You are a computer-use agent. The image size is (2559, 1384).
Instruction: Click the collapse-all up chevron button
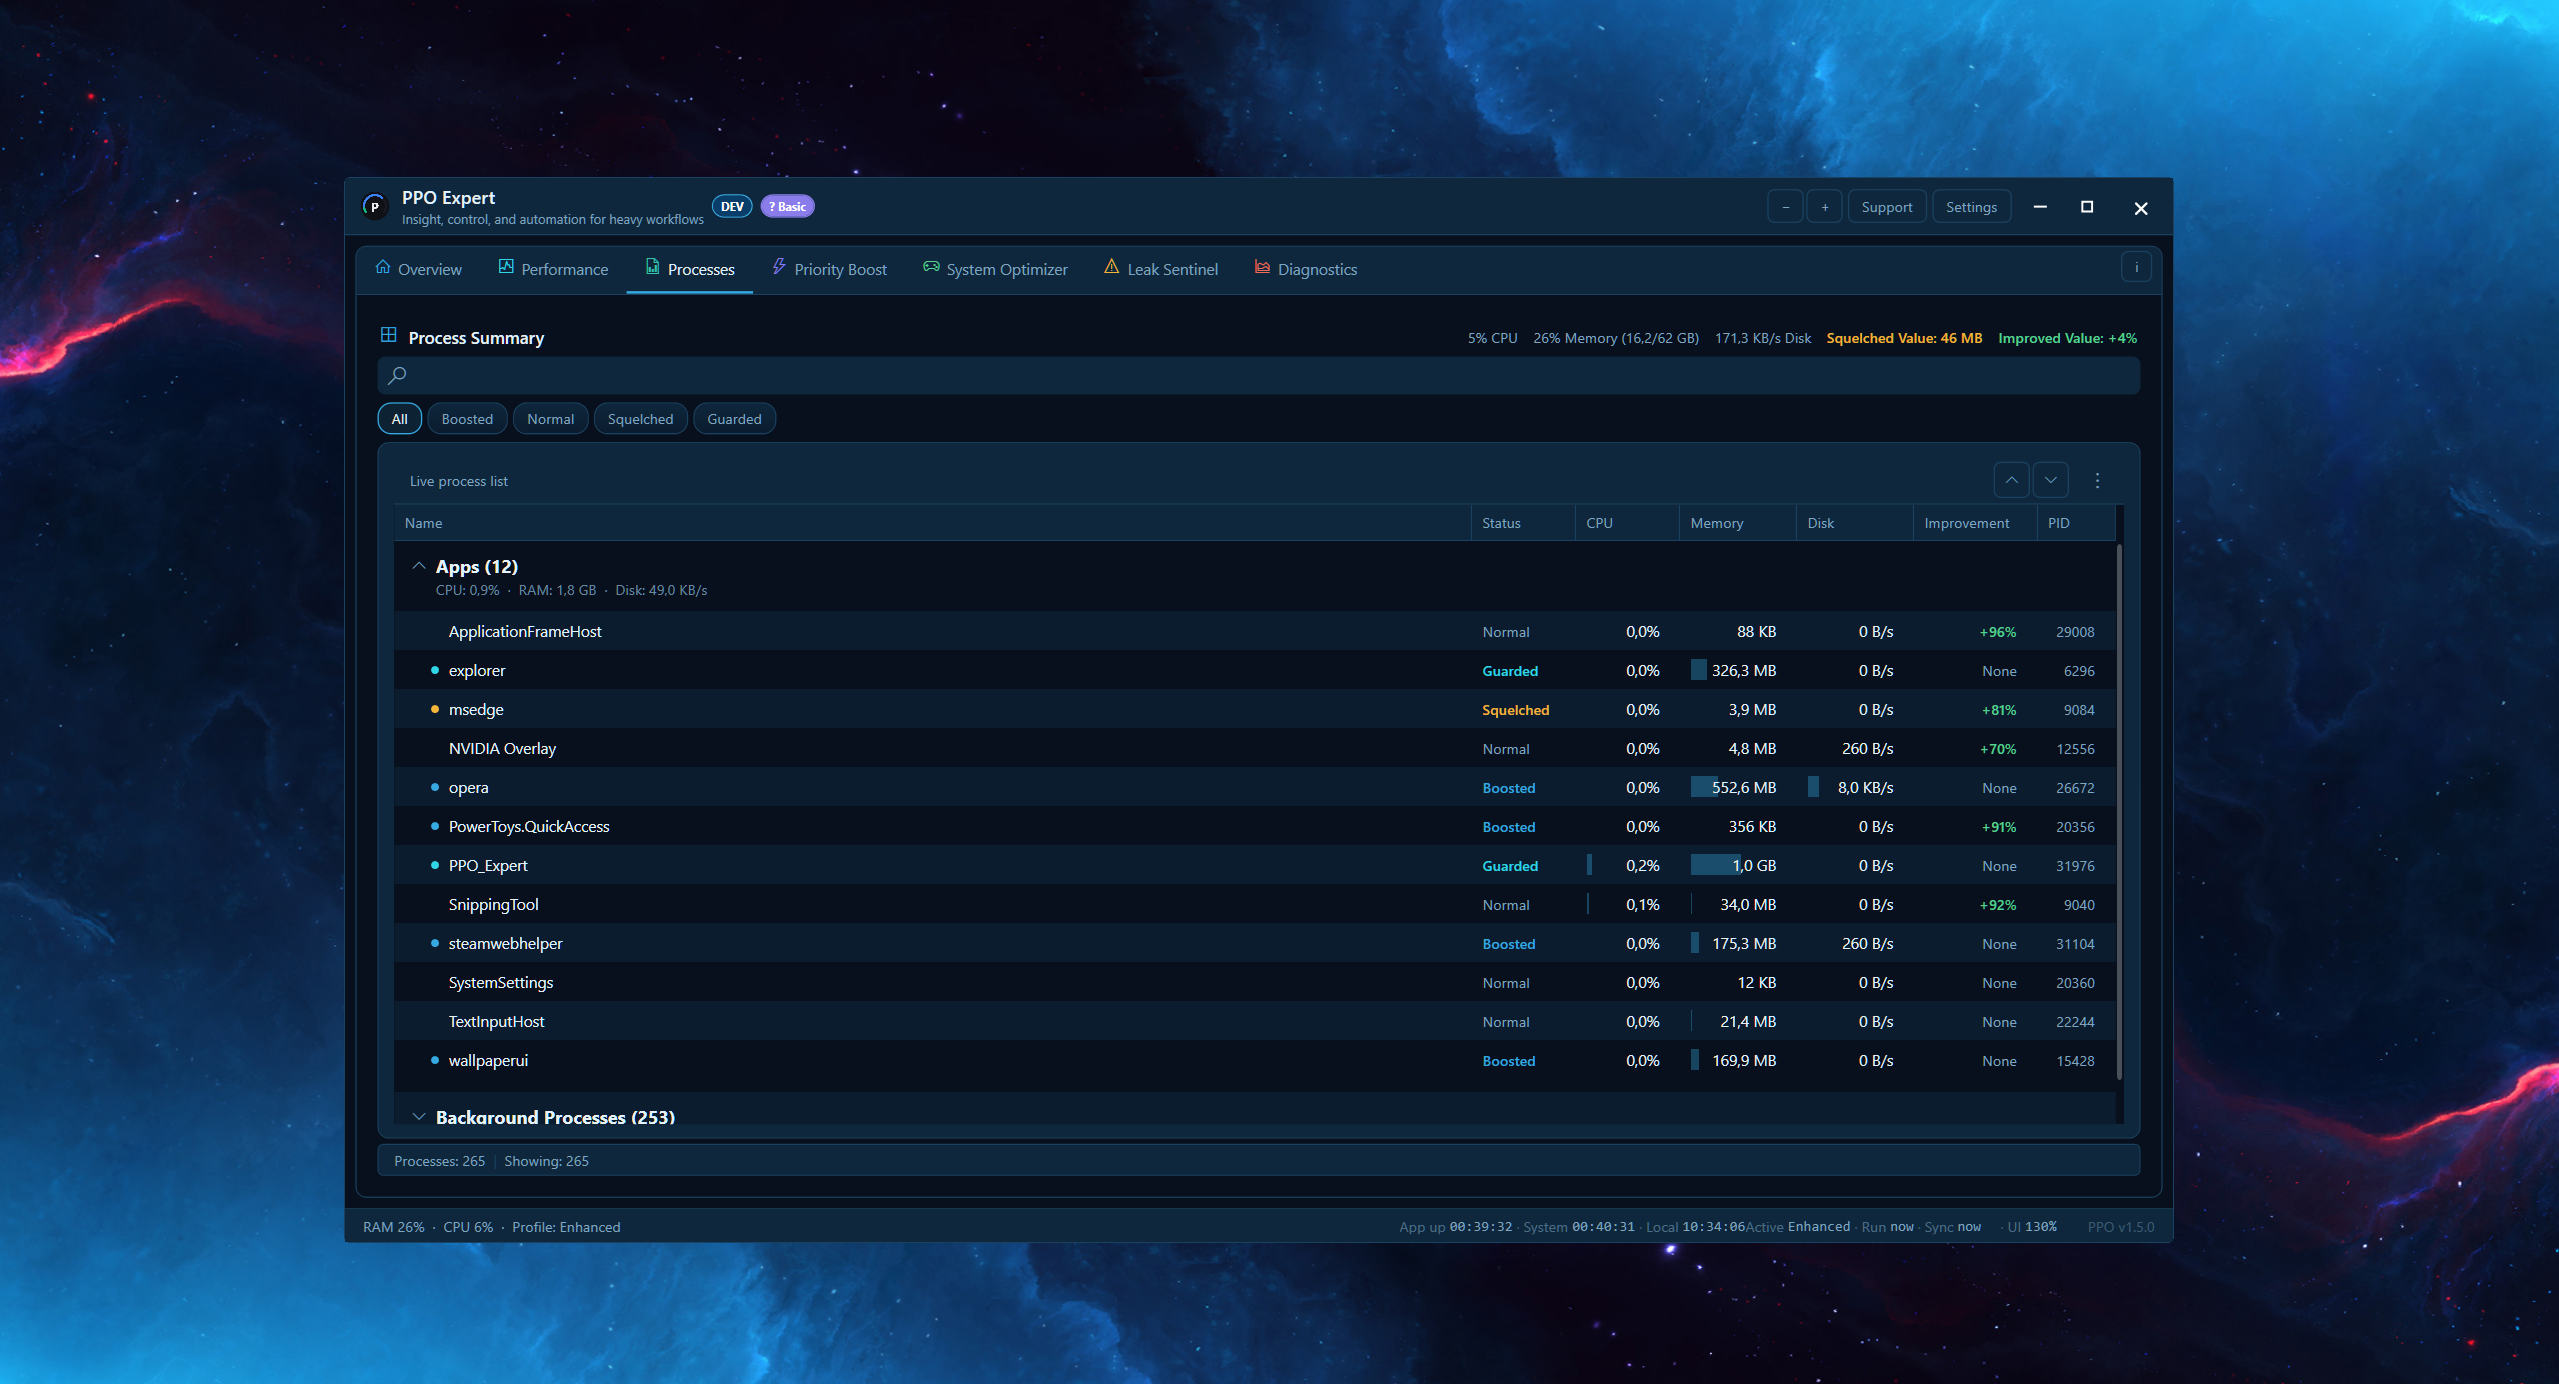[x=2011, y=480]
